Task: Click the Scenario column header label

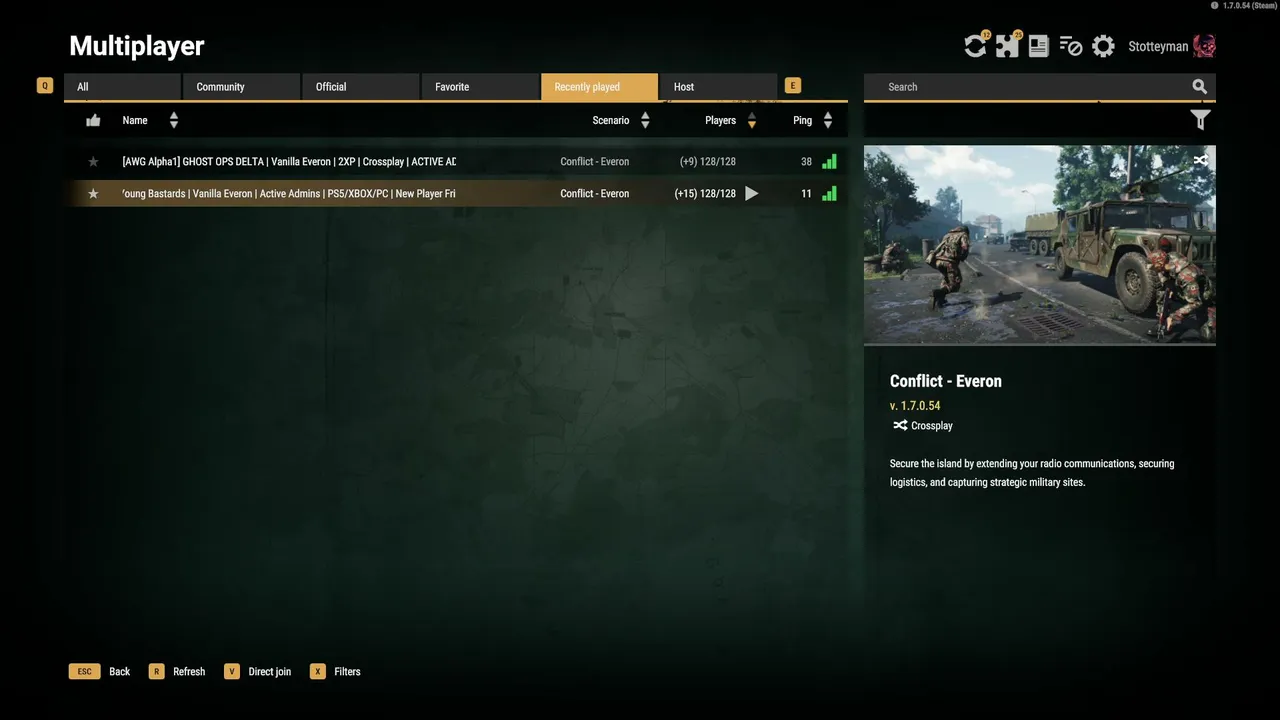Action: [x=611, y=121]
